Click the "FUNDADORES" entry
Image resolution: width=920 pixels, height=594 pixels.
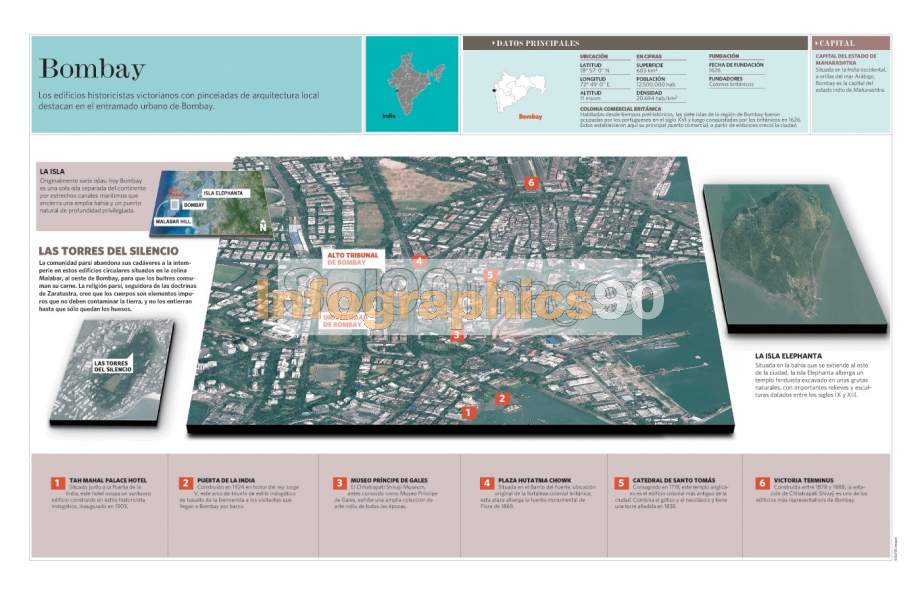(732, 81)
